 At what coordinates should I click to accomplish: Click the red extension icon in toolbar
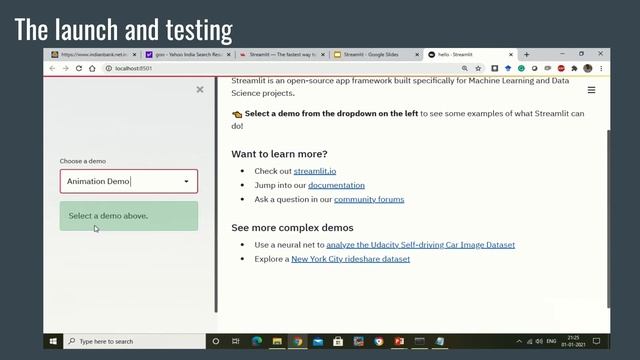(x=561, y=69)
